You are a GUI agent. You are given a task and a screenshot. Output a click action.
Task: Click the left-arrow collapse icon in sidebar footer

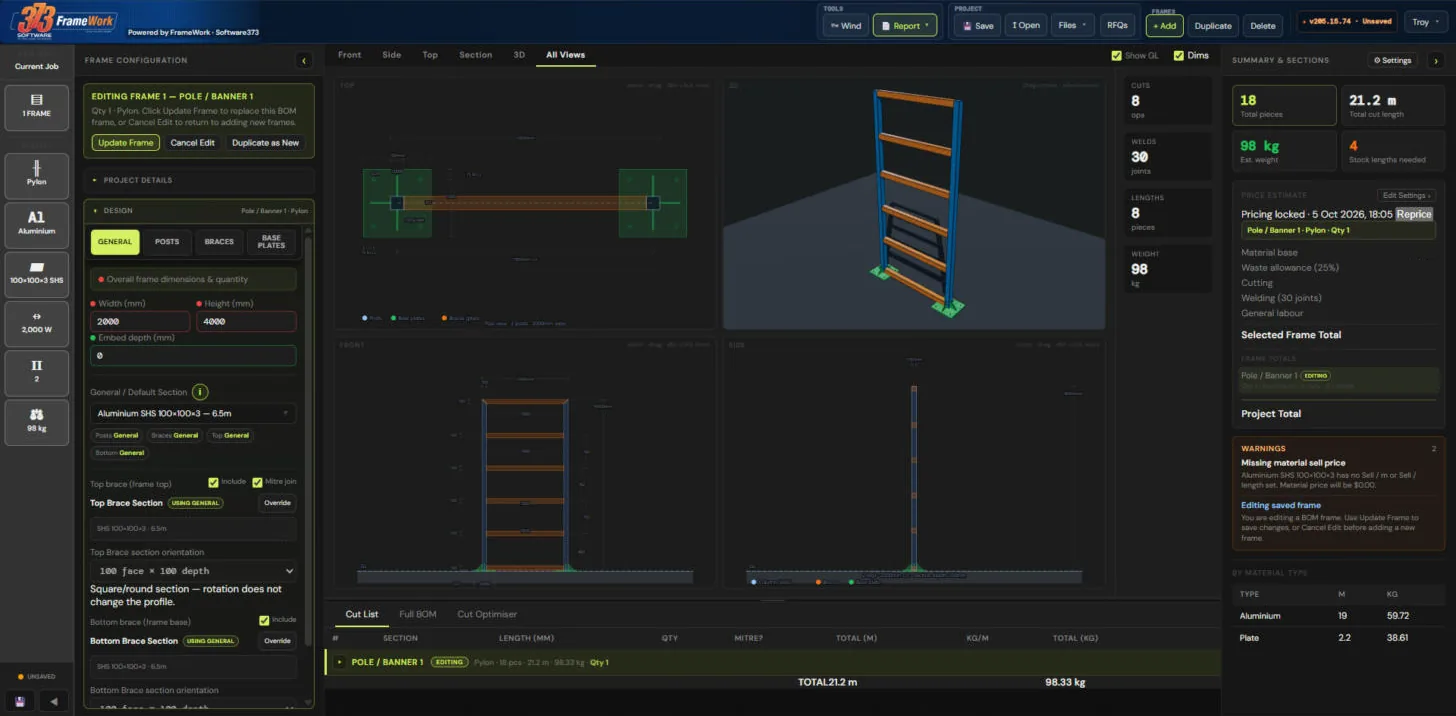(53, 701)
